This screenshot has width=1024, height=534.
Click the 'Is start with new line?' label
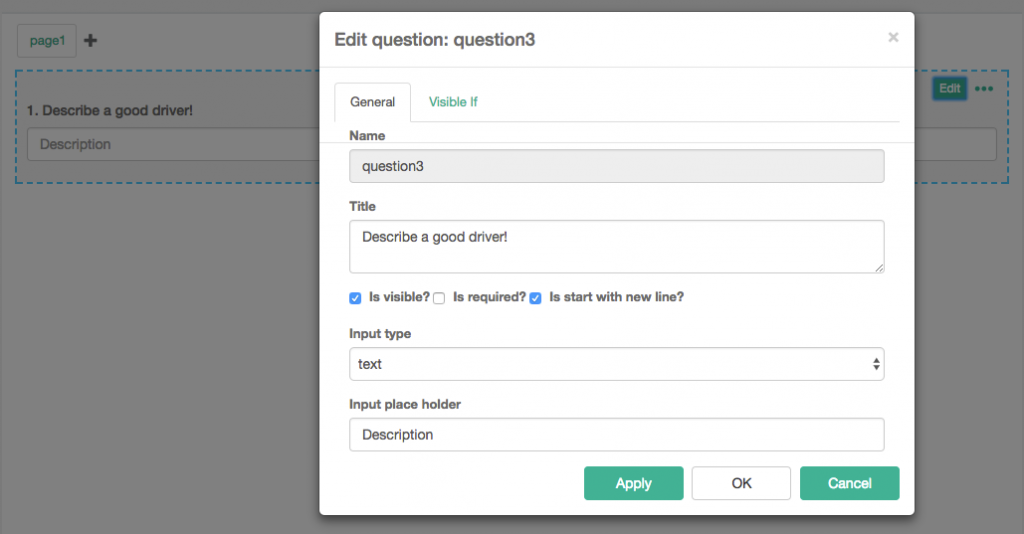616,297
